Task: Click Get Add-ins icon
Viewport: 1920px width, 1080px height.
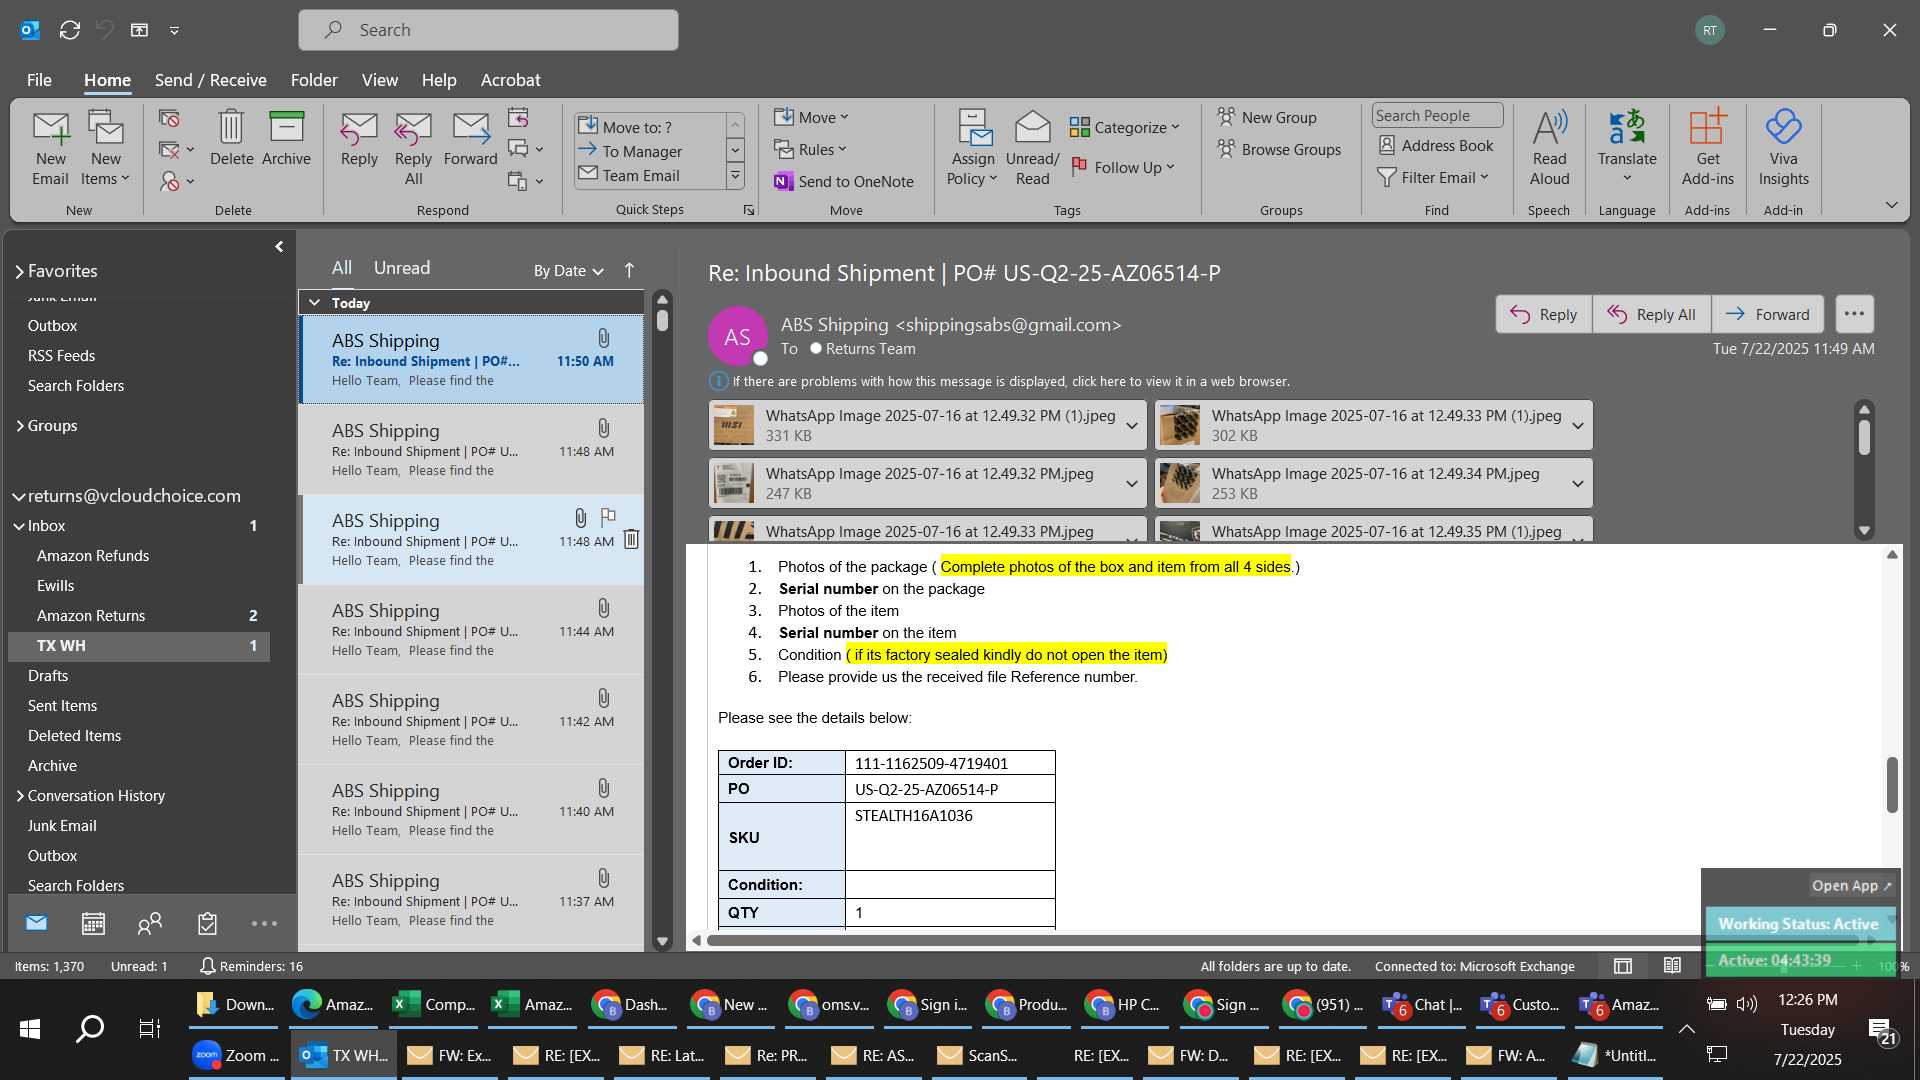Action: [1707, 148]
